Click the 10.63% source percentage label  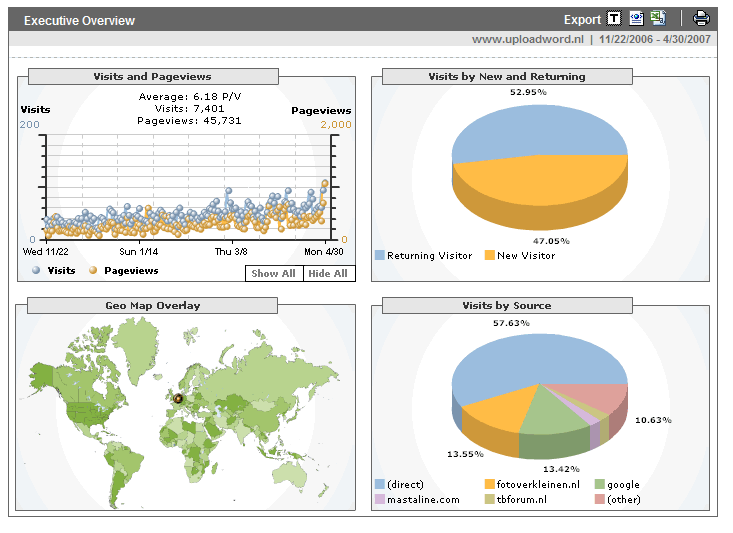653,420
